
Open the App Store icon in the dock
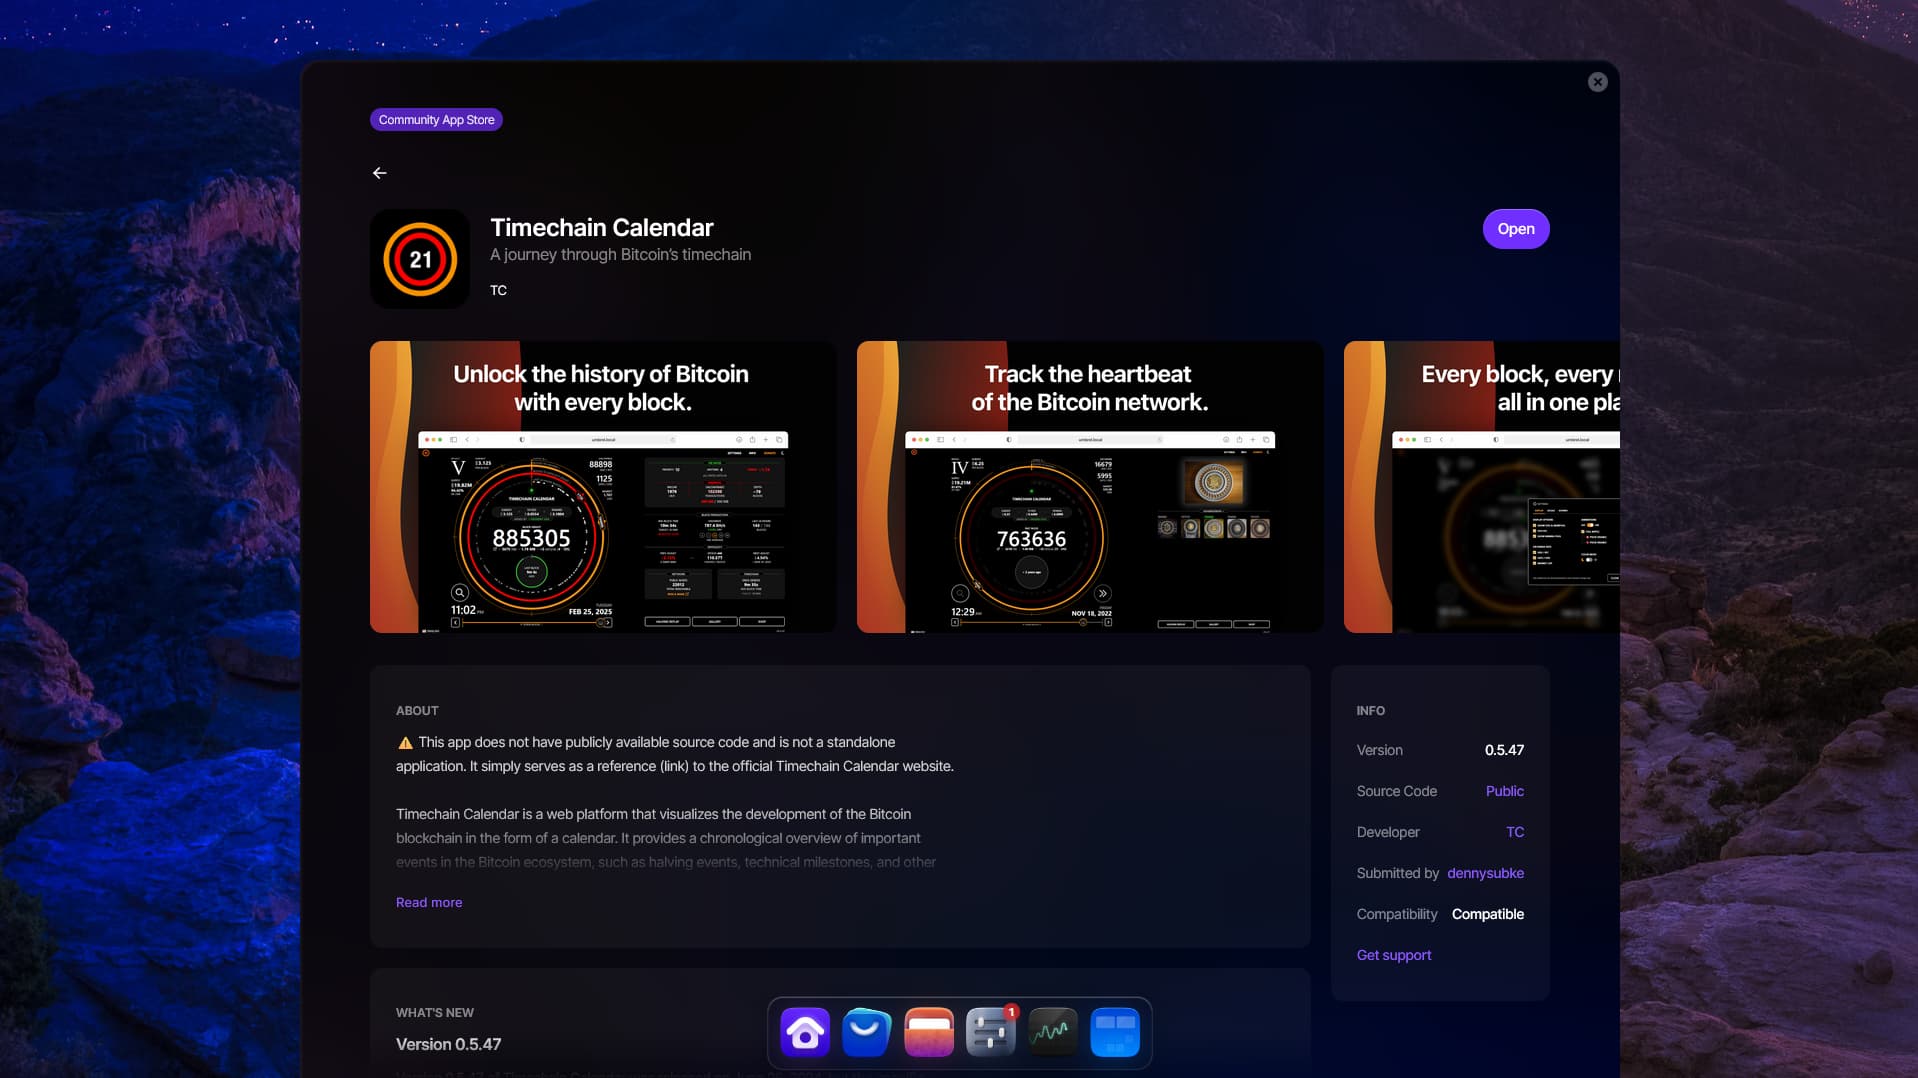coord(867,1033)
